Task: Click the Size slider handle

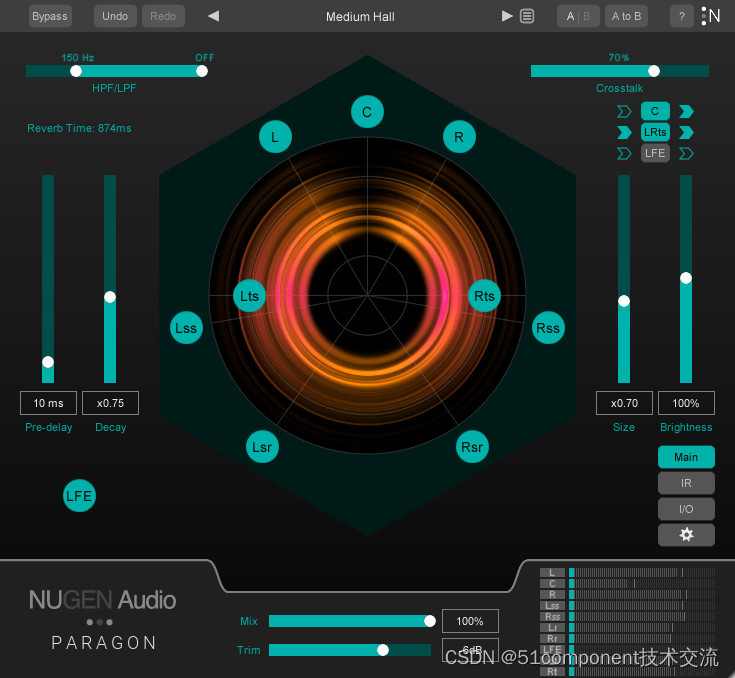Action: click(x=624, y=301)
